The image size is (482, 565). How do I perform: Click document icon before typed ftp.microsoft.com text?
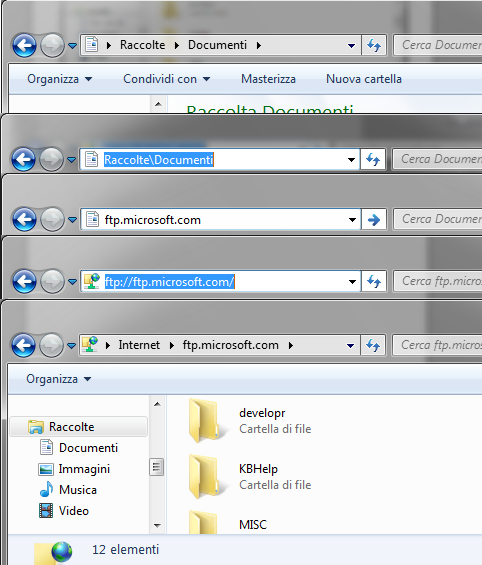click(92, 219)
